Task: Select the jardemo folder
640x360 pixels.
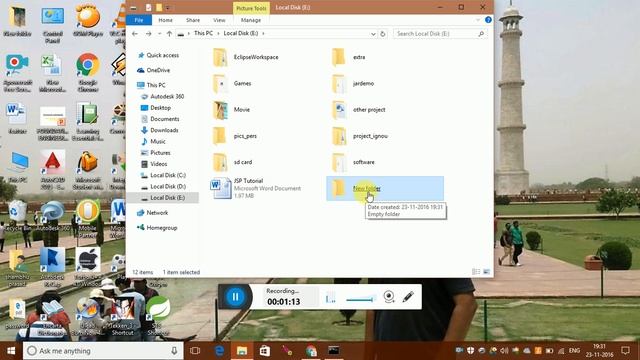Action: [353, 83]
